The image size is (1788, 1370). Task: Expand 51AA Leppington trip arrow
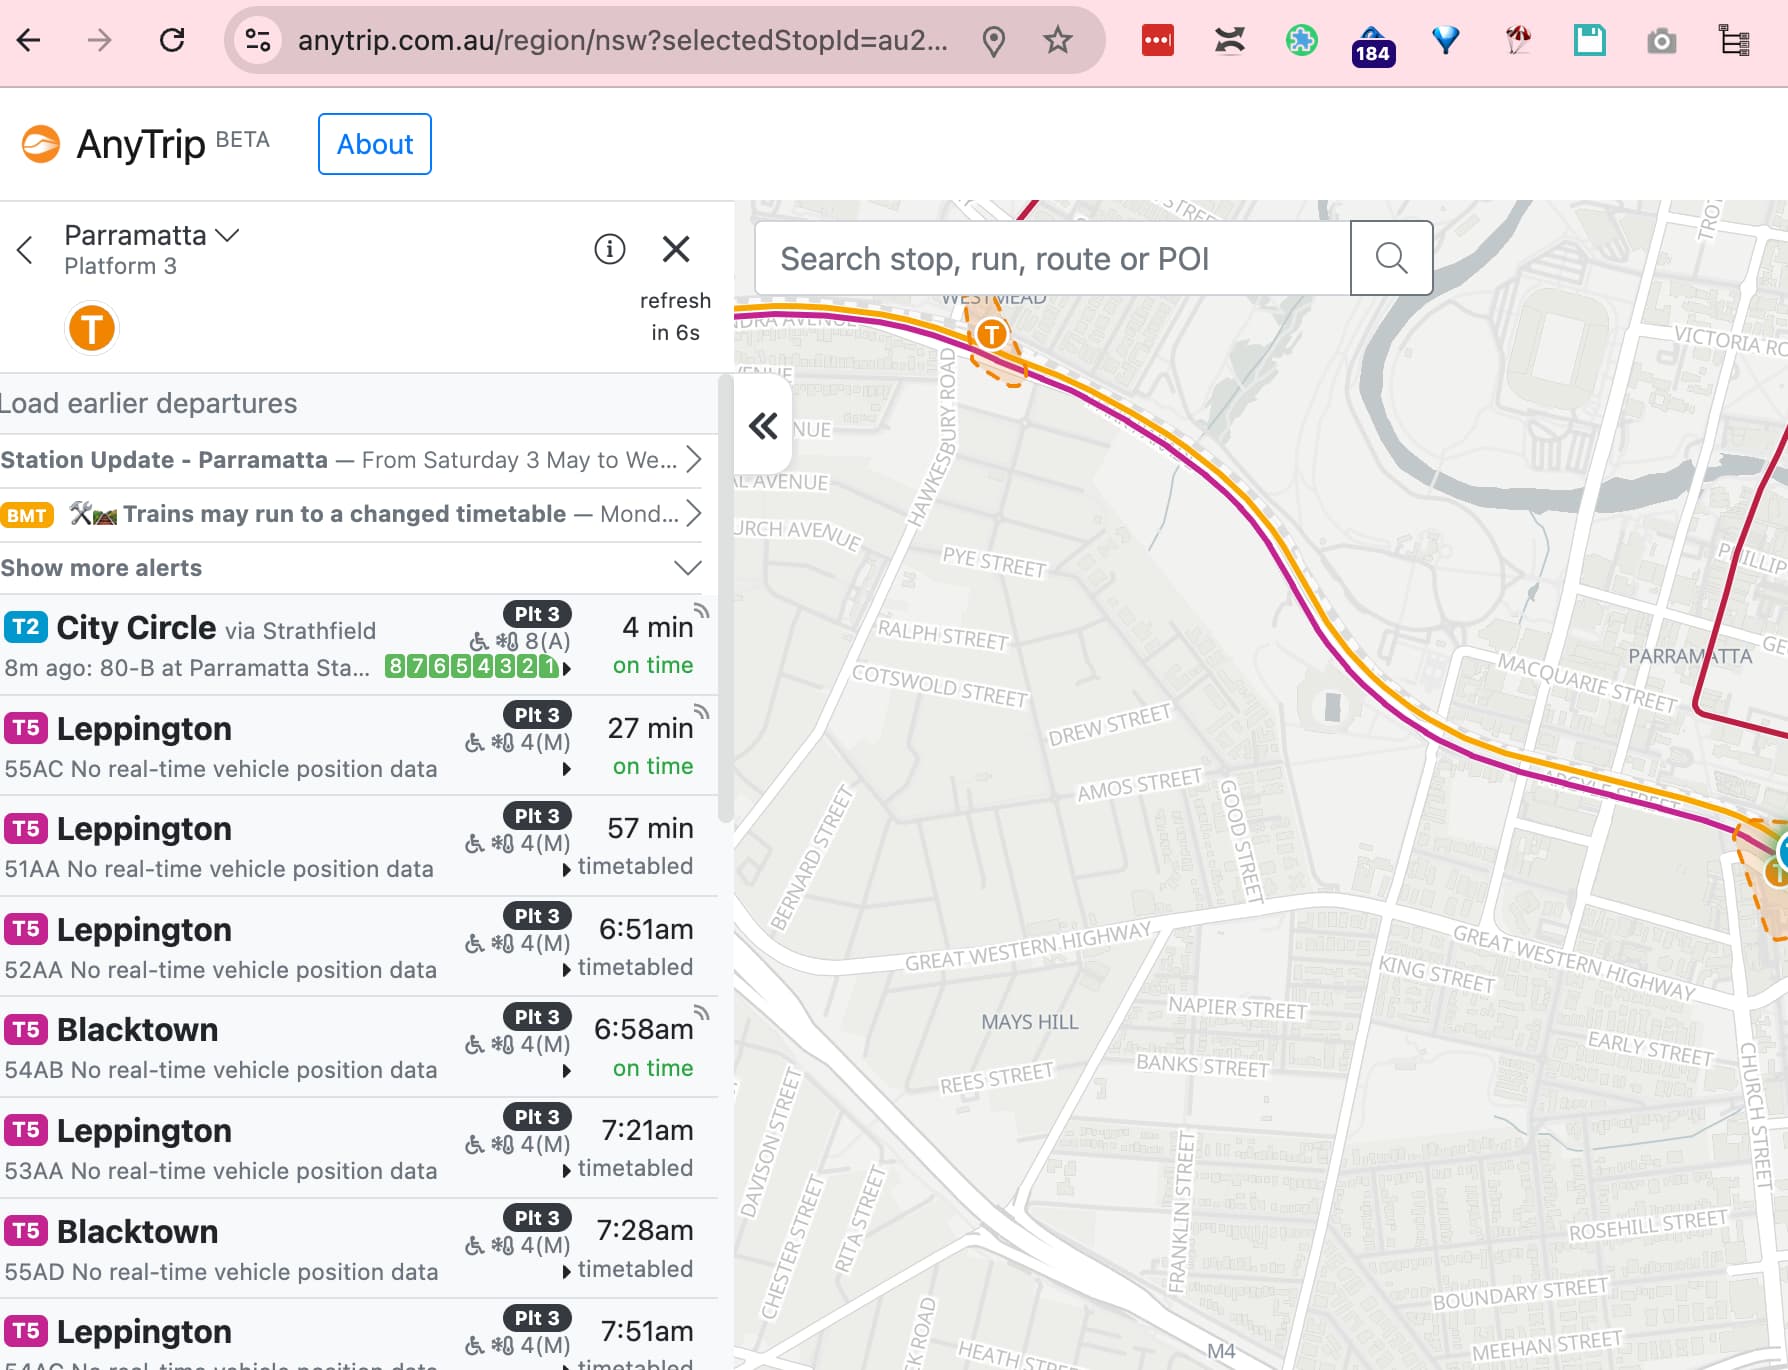[567, 869]
